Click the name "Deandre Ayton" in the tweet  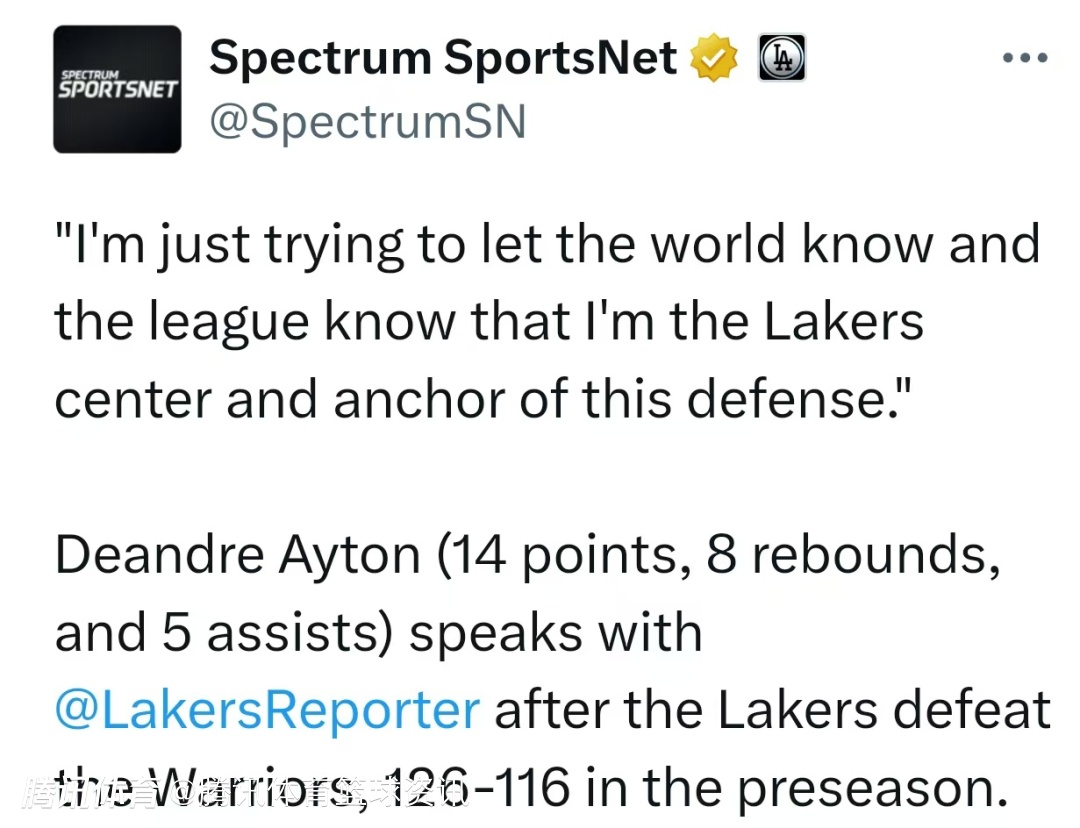point(237,555)
